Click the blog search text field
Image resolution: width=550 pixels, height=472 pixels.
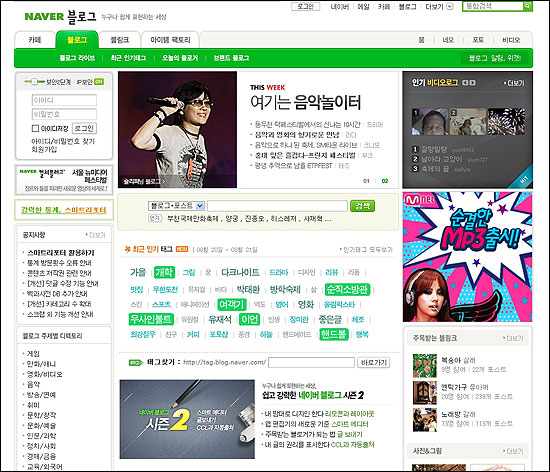277,206
